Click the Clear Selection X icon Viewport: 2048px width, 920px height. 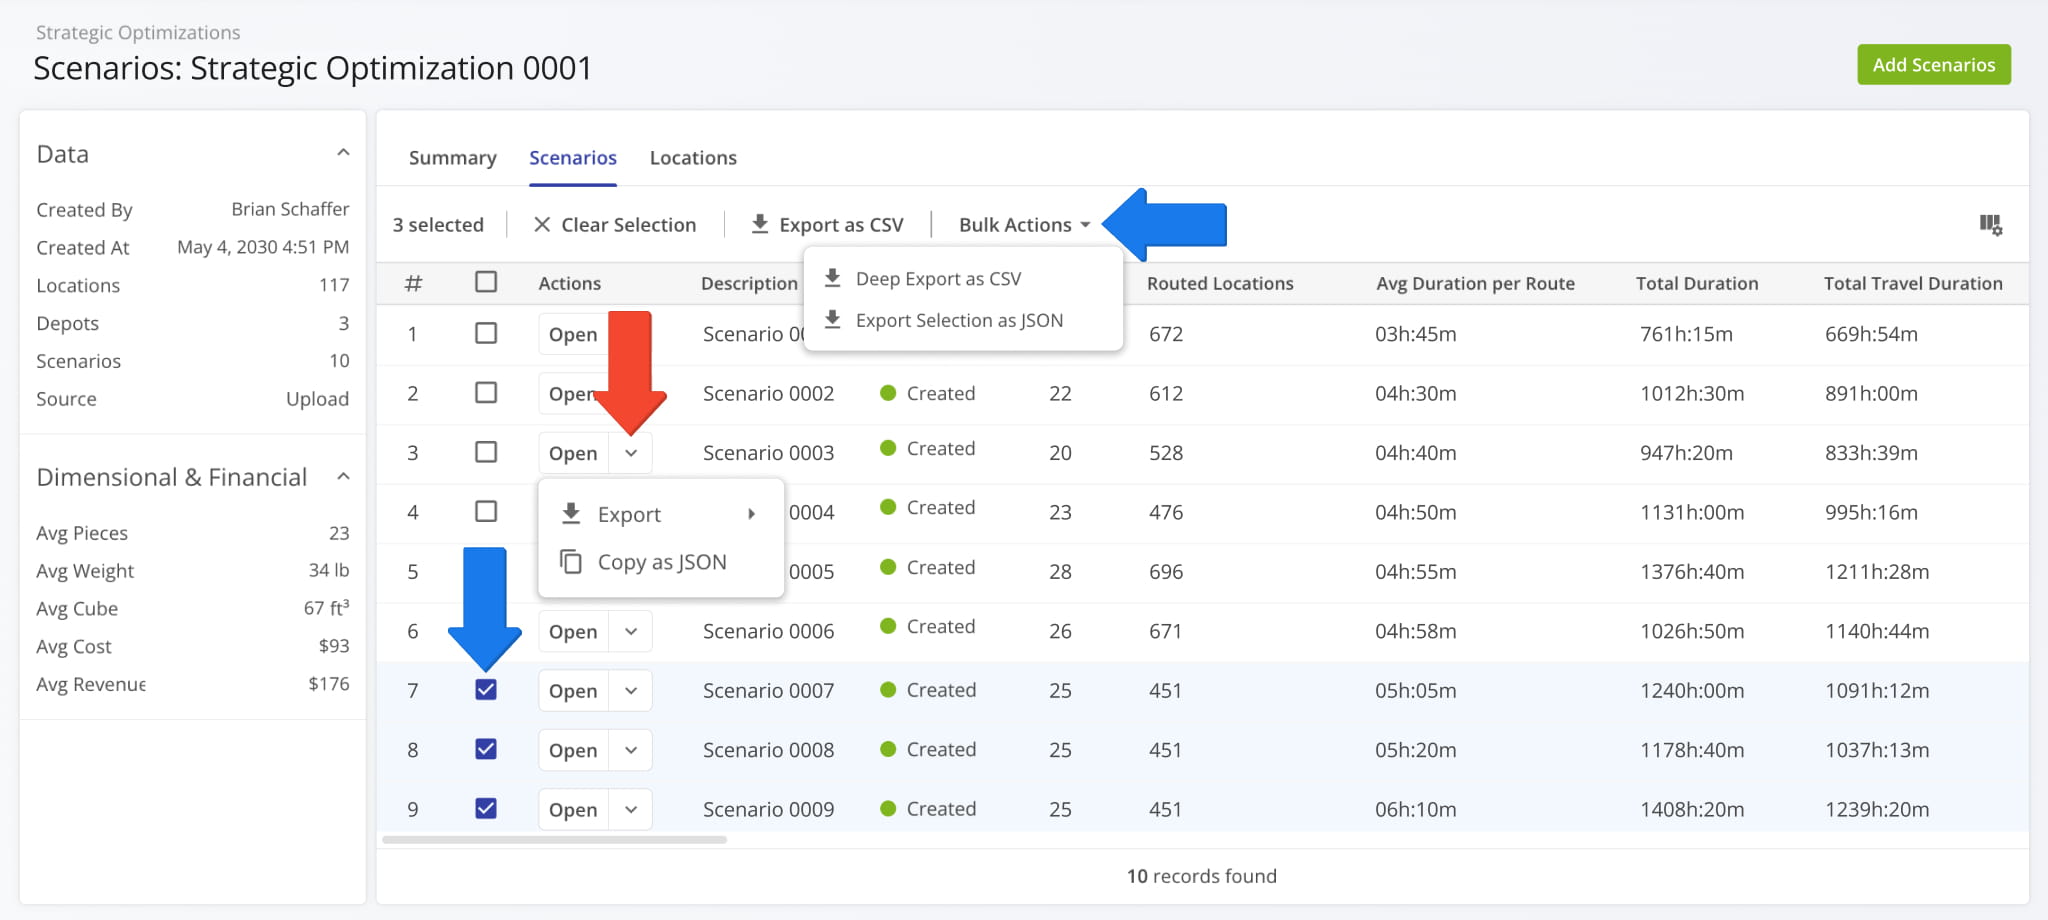click(542, 225)
